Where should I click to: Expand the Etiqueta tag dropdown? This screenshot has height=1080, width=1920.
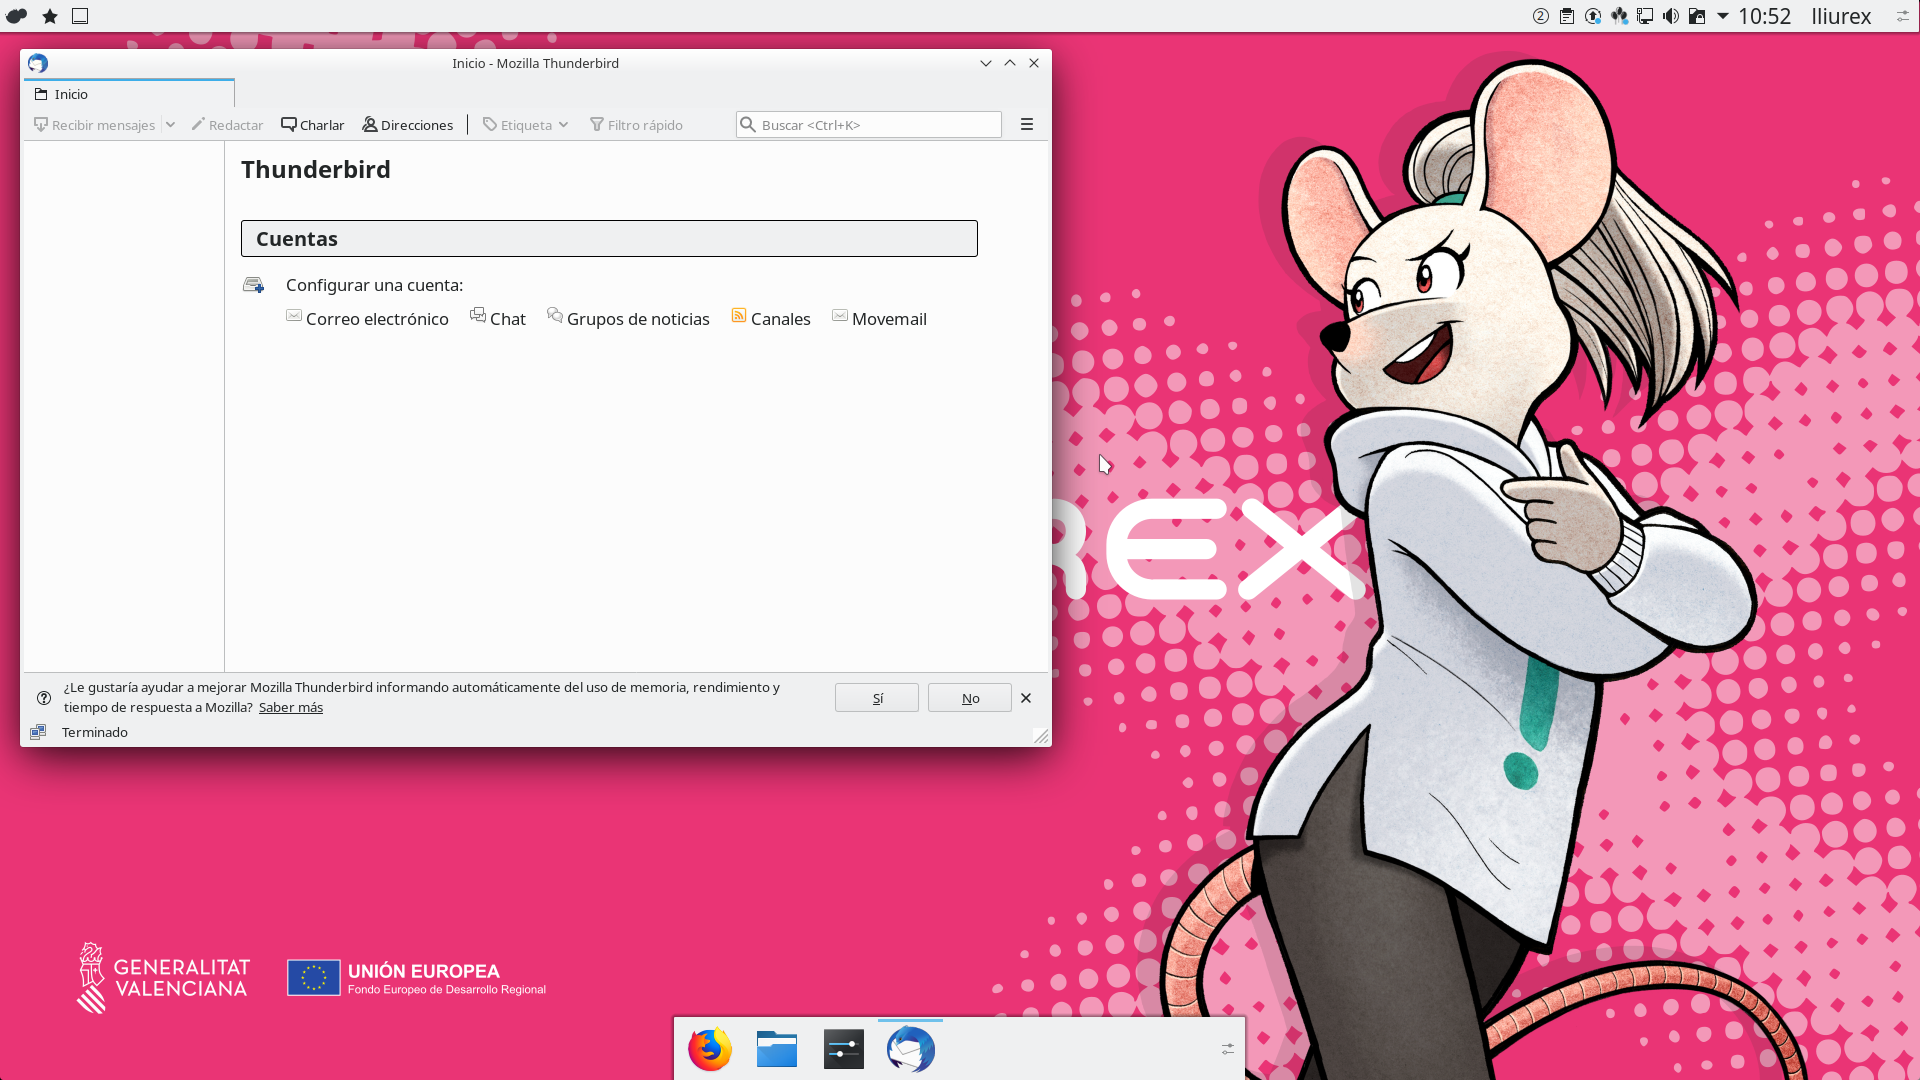pos(525,125)
